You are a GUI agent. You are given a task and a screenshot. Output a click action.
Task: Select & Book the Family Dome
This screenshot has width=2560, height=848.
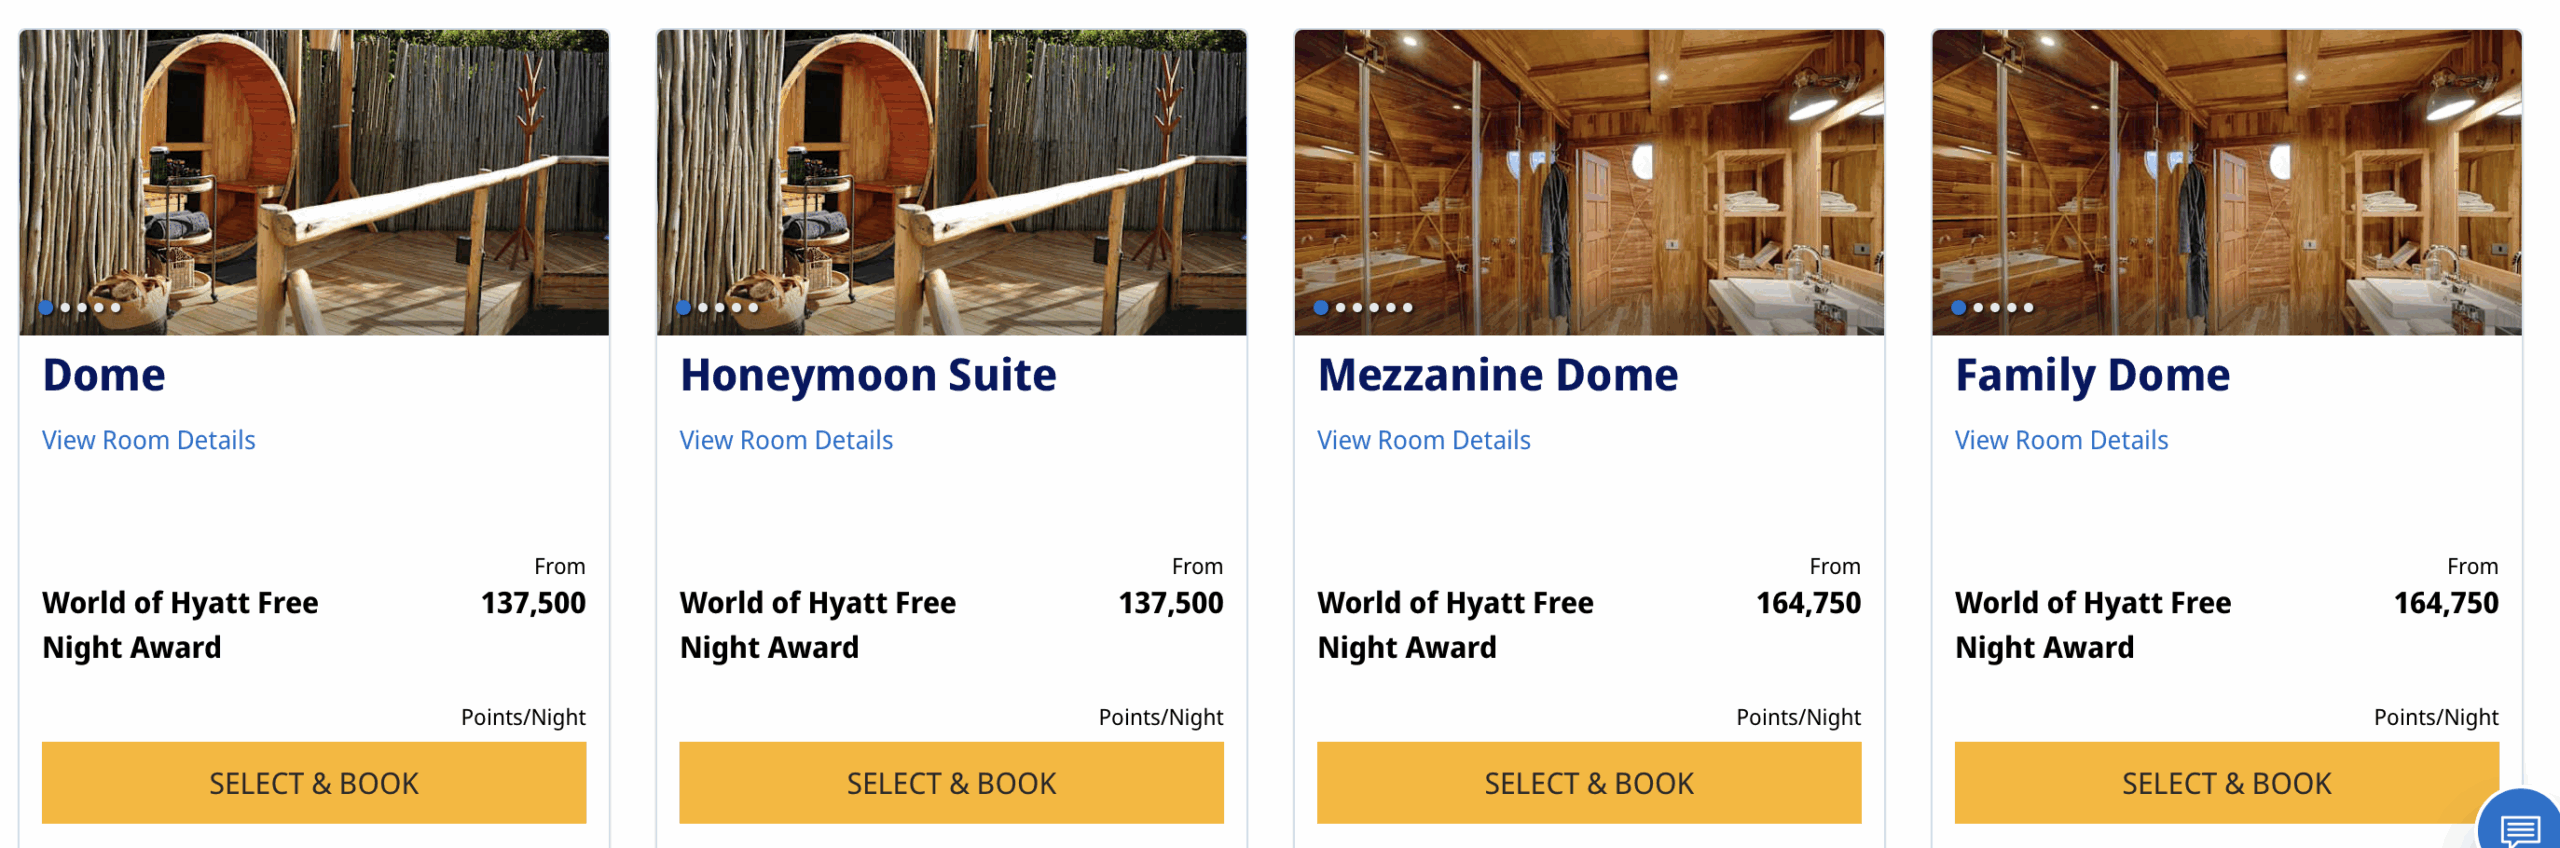2226,782
